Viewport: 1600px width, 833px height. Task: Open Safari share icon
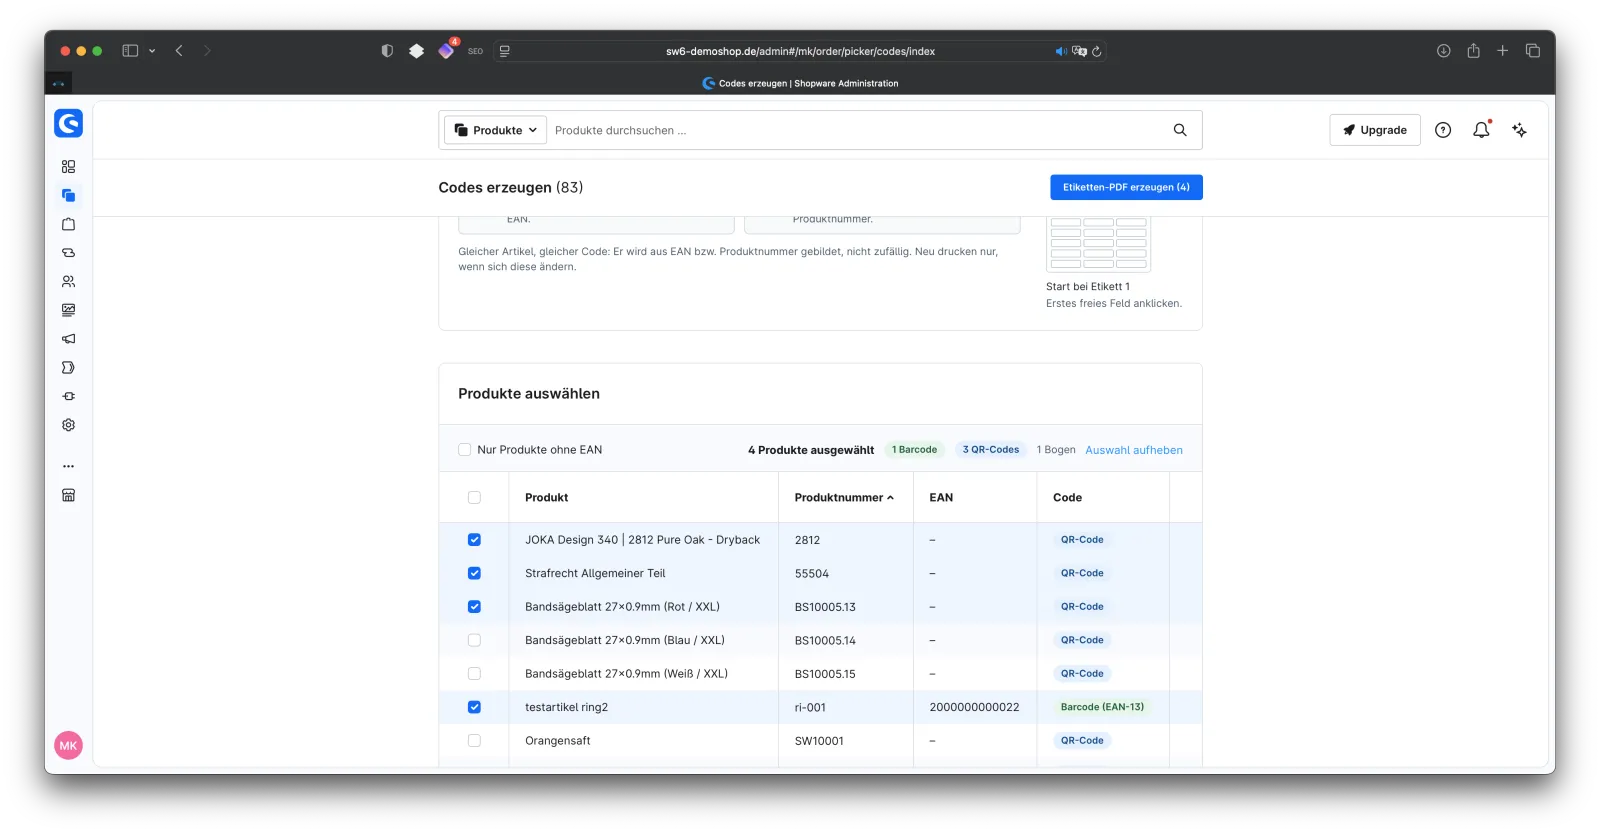coord(1473,51)
